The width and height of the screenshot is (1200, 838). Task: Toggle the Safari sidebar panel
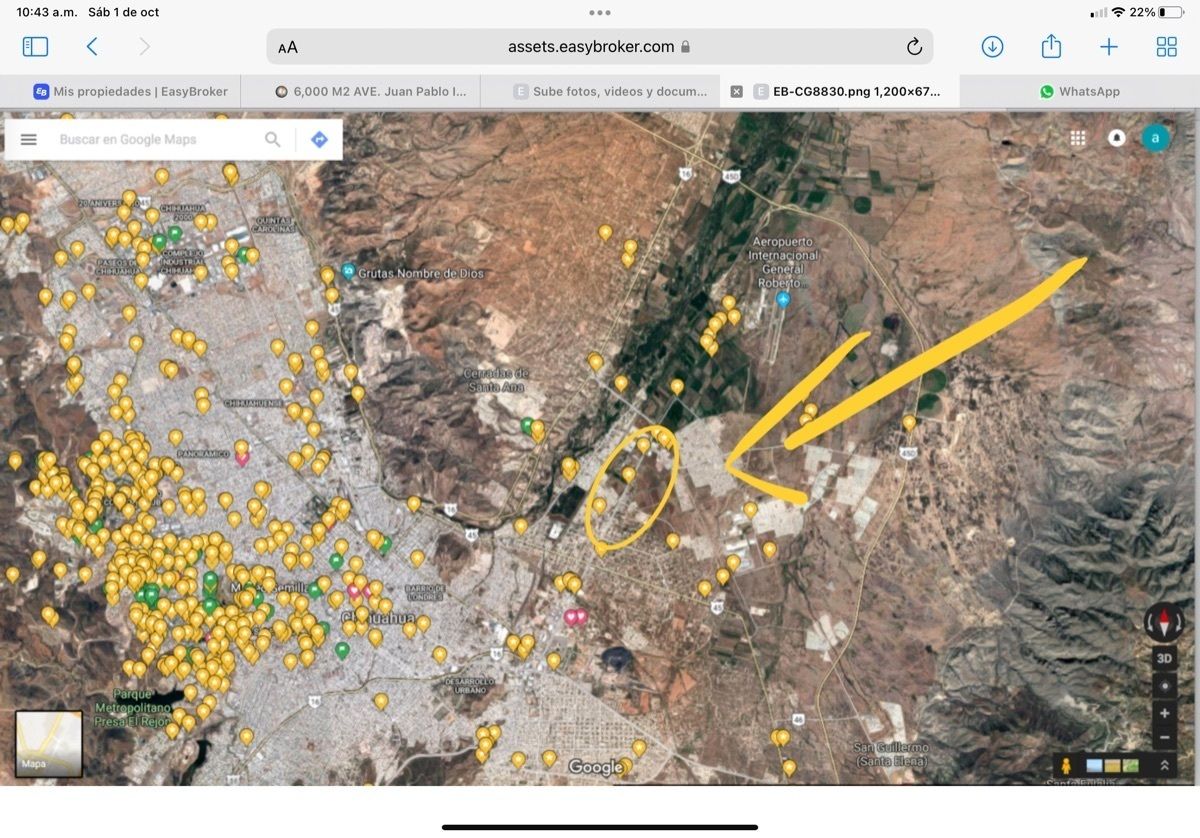pos(35,47)
